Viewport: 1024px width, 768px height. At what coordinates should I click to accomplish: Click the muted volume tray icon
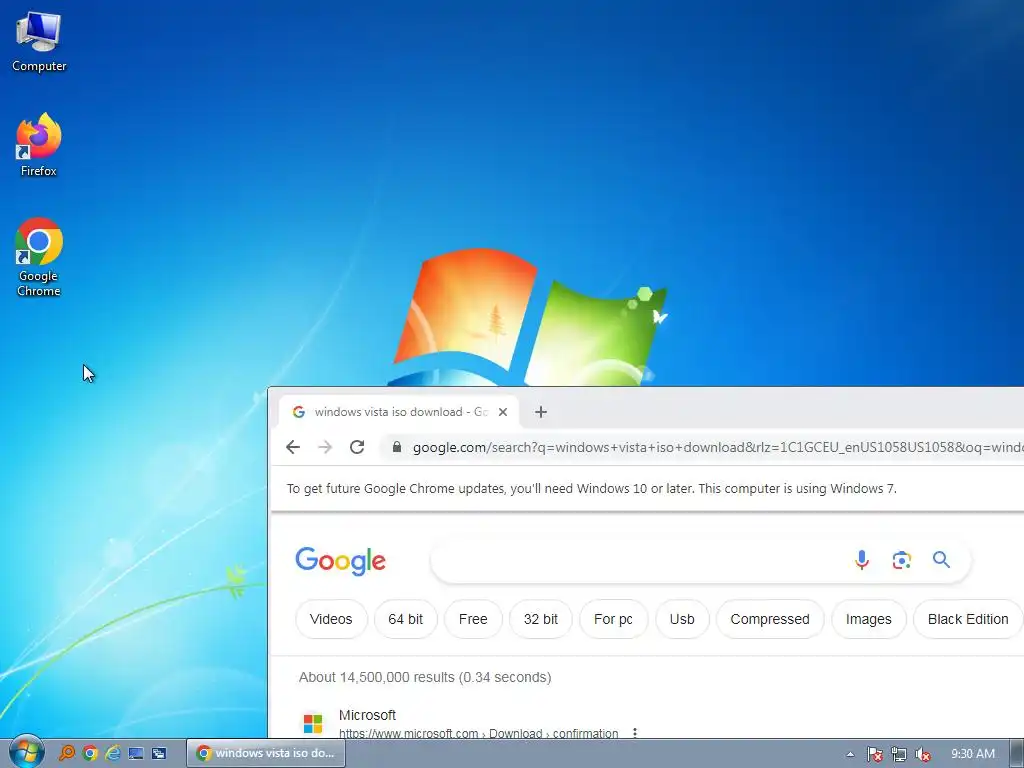click(x=923, y=754)
